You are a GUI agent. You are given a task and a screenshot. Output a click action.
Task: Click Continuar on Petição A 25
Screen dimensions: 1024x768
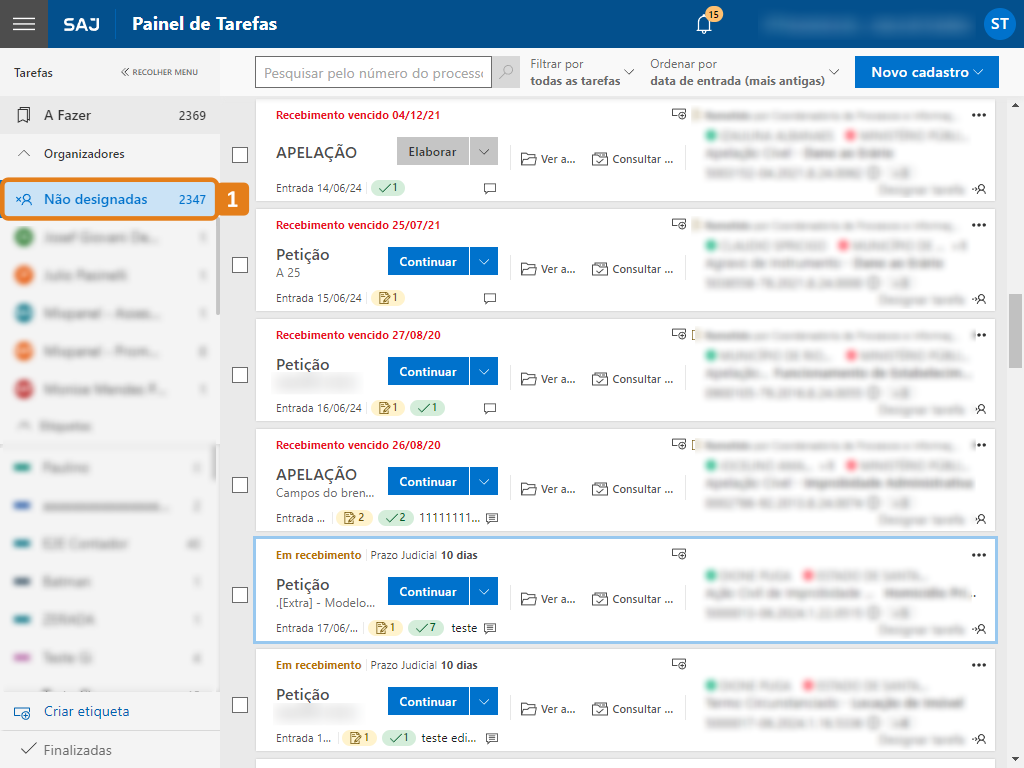[428, 262]
